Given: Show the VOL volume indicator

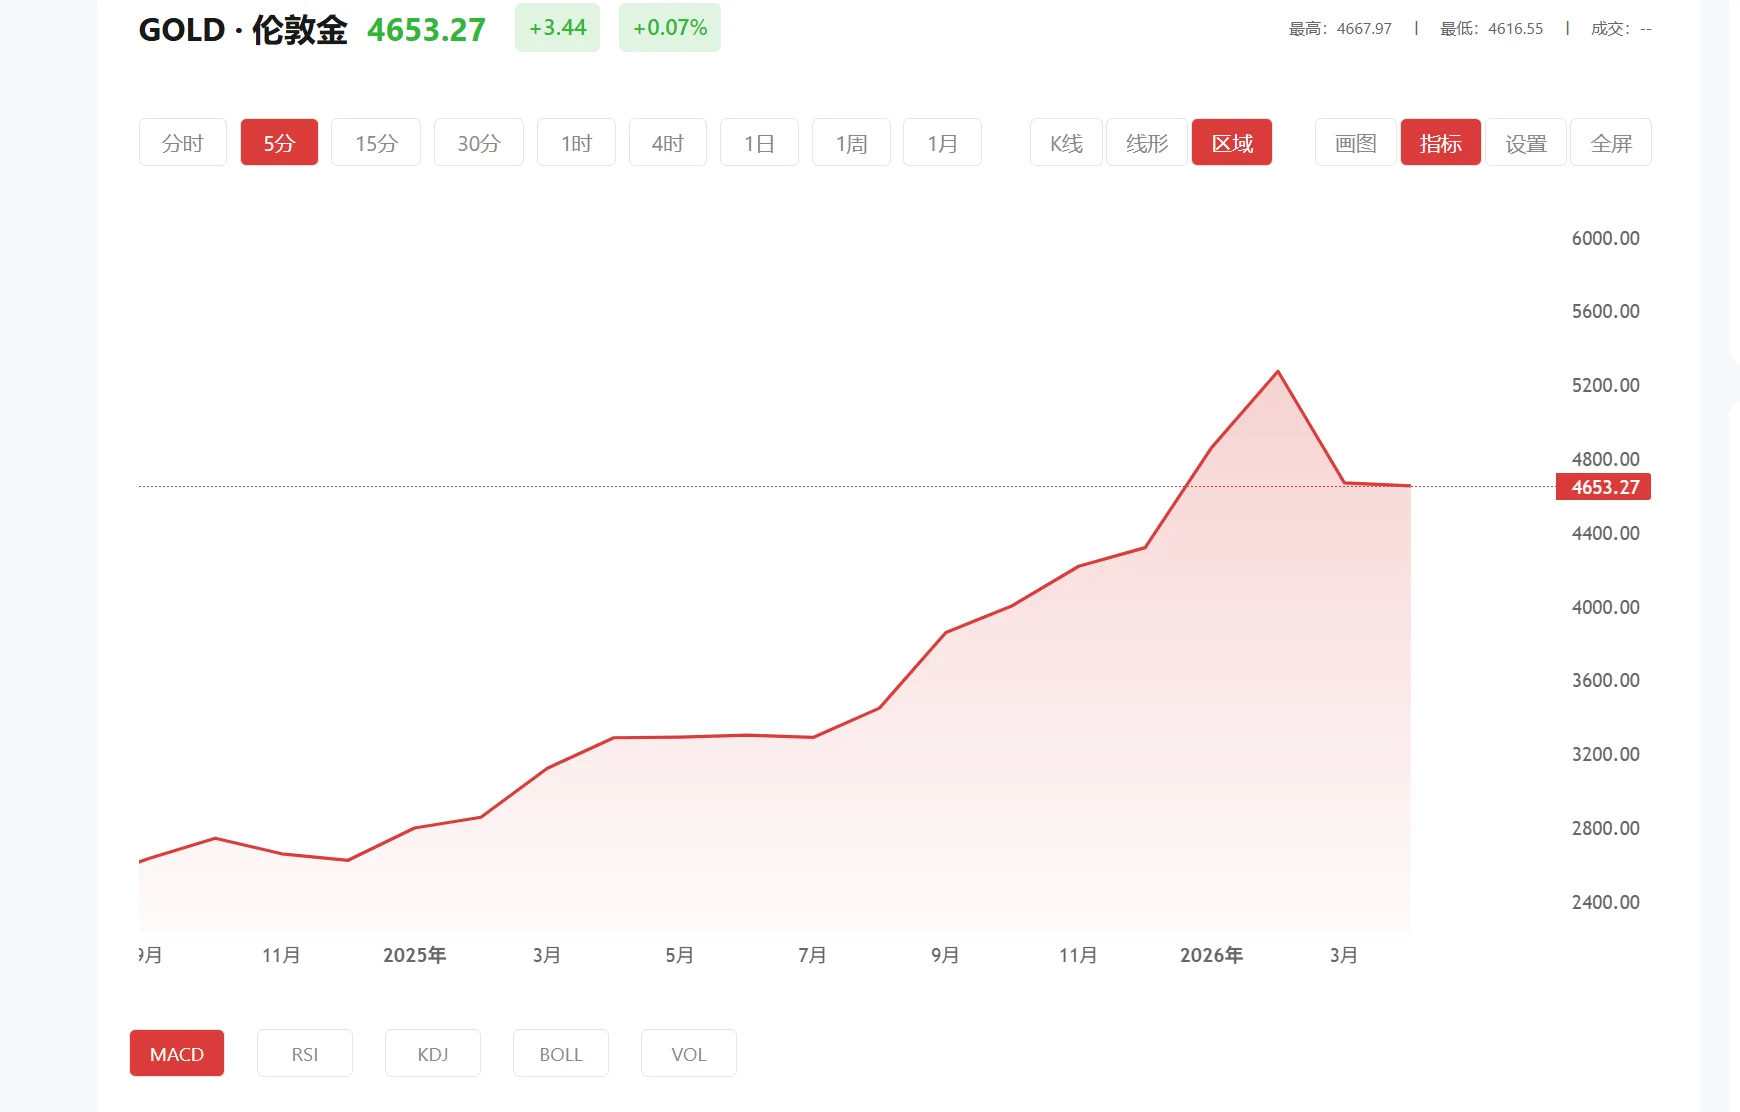Looking at the screenshot, I should click(688, 1053).
